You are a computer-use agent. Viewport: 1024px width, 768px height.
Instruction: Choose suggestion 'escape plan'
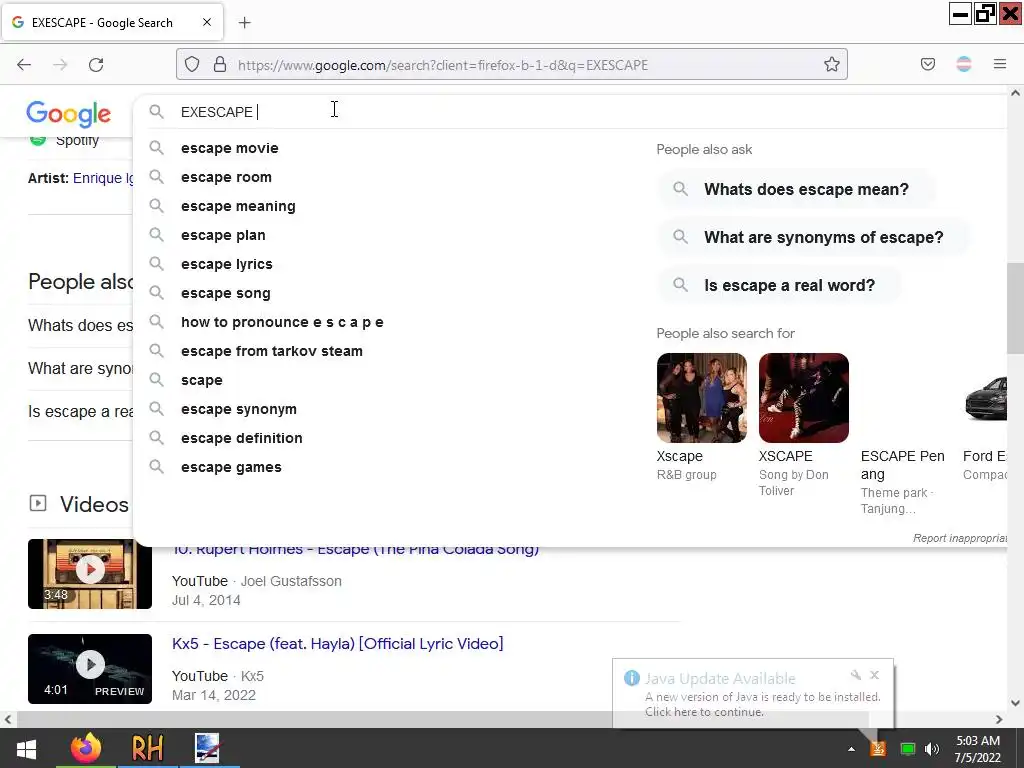(x=223, y=235)
